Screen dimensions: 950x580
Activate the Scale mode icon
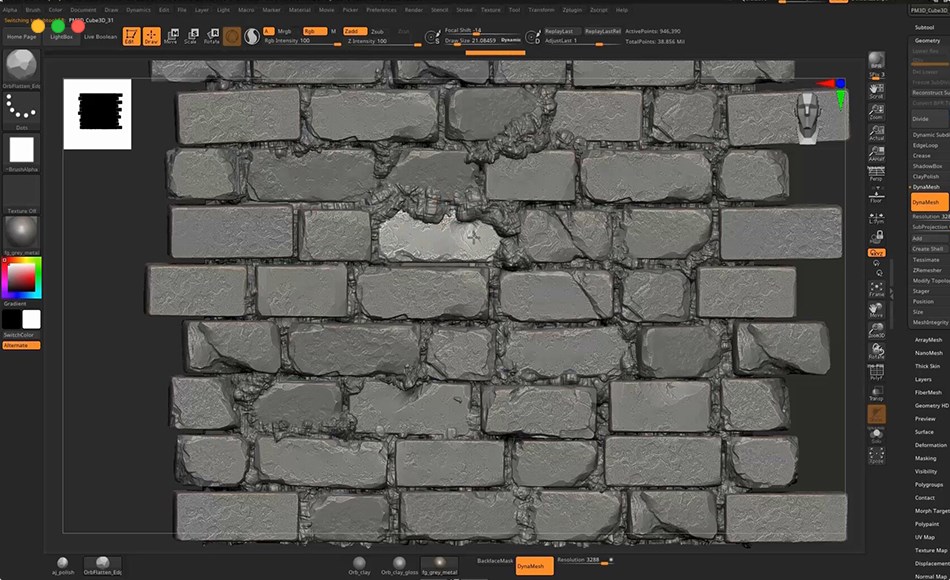click(x=190, y=36)
